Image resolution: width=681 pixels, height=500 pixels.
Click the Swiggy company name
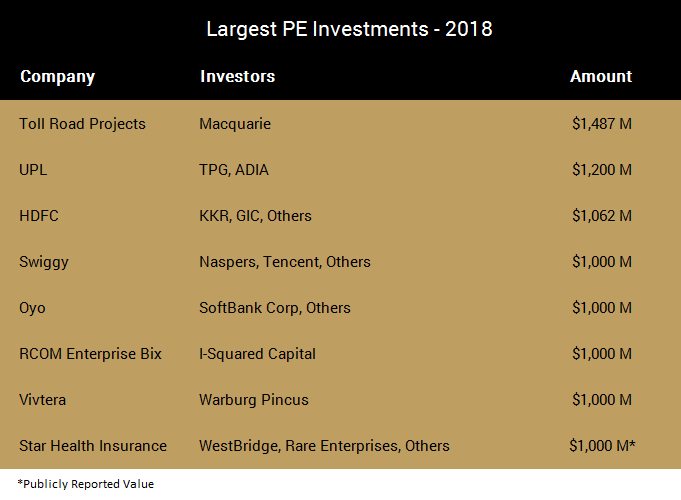pos(43,262)
